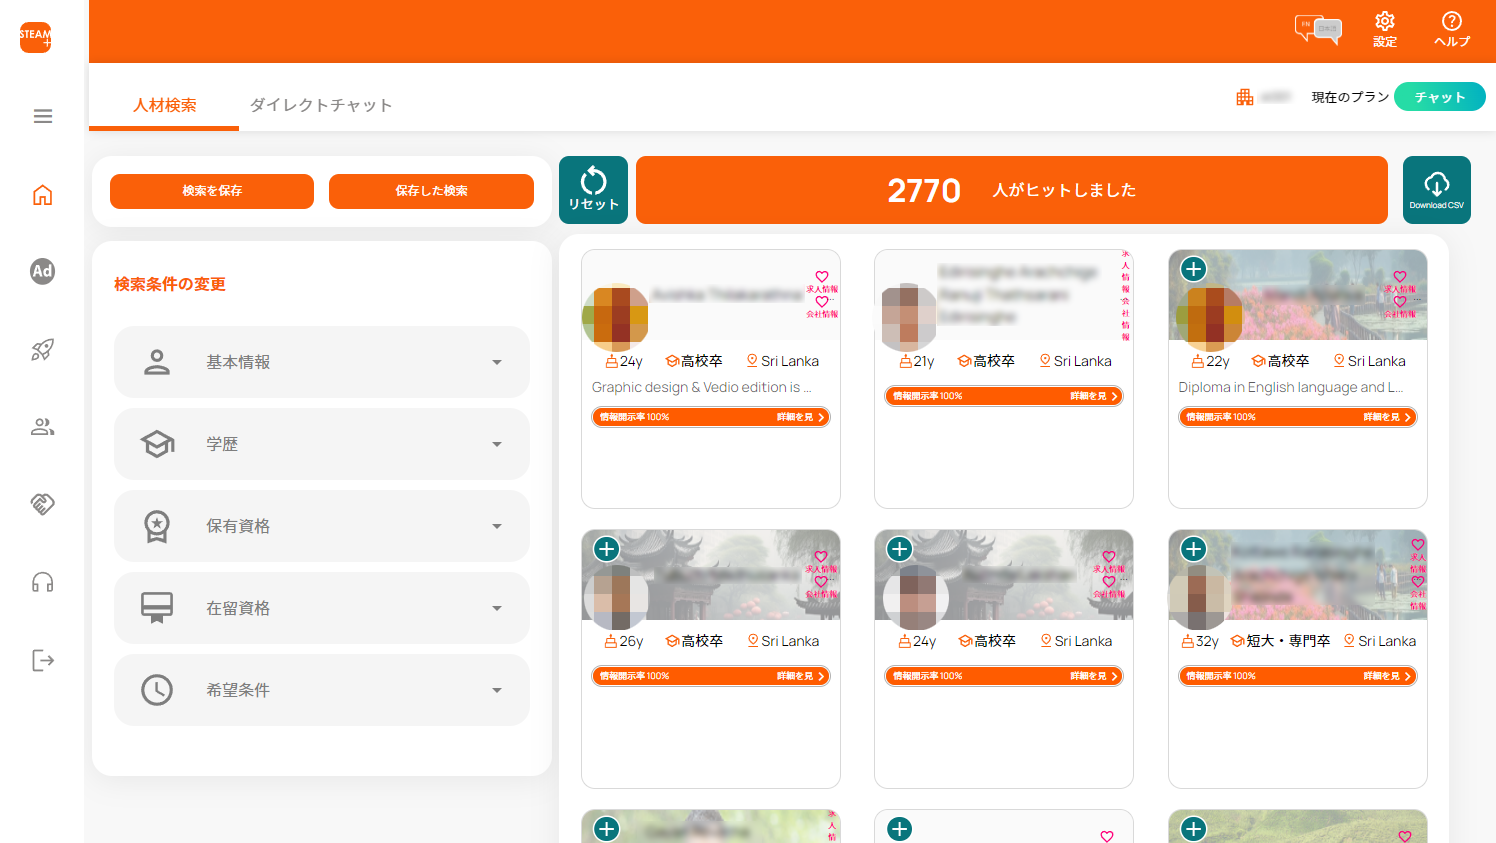
Task: Click 高校卒 label on the 21y card
Action: [x=994, y=361]
